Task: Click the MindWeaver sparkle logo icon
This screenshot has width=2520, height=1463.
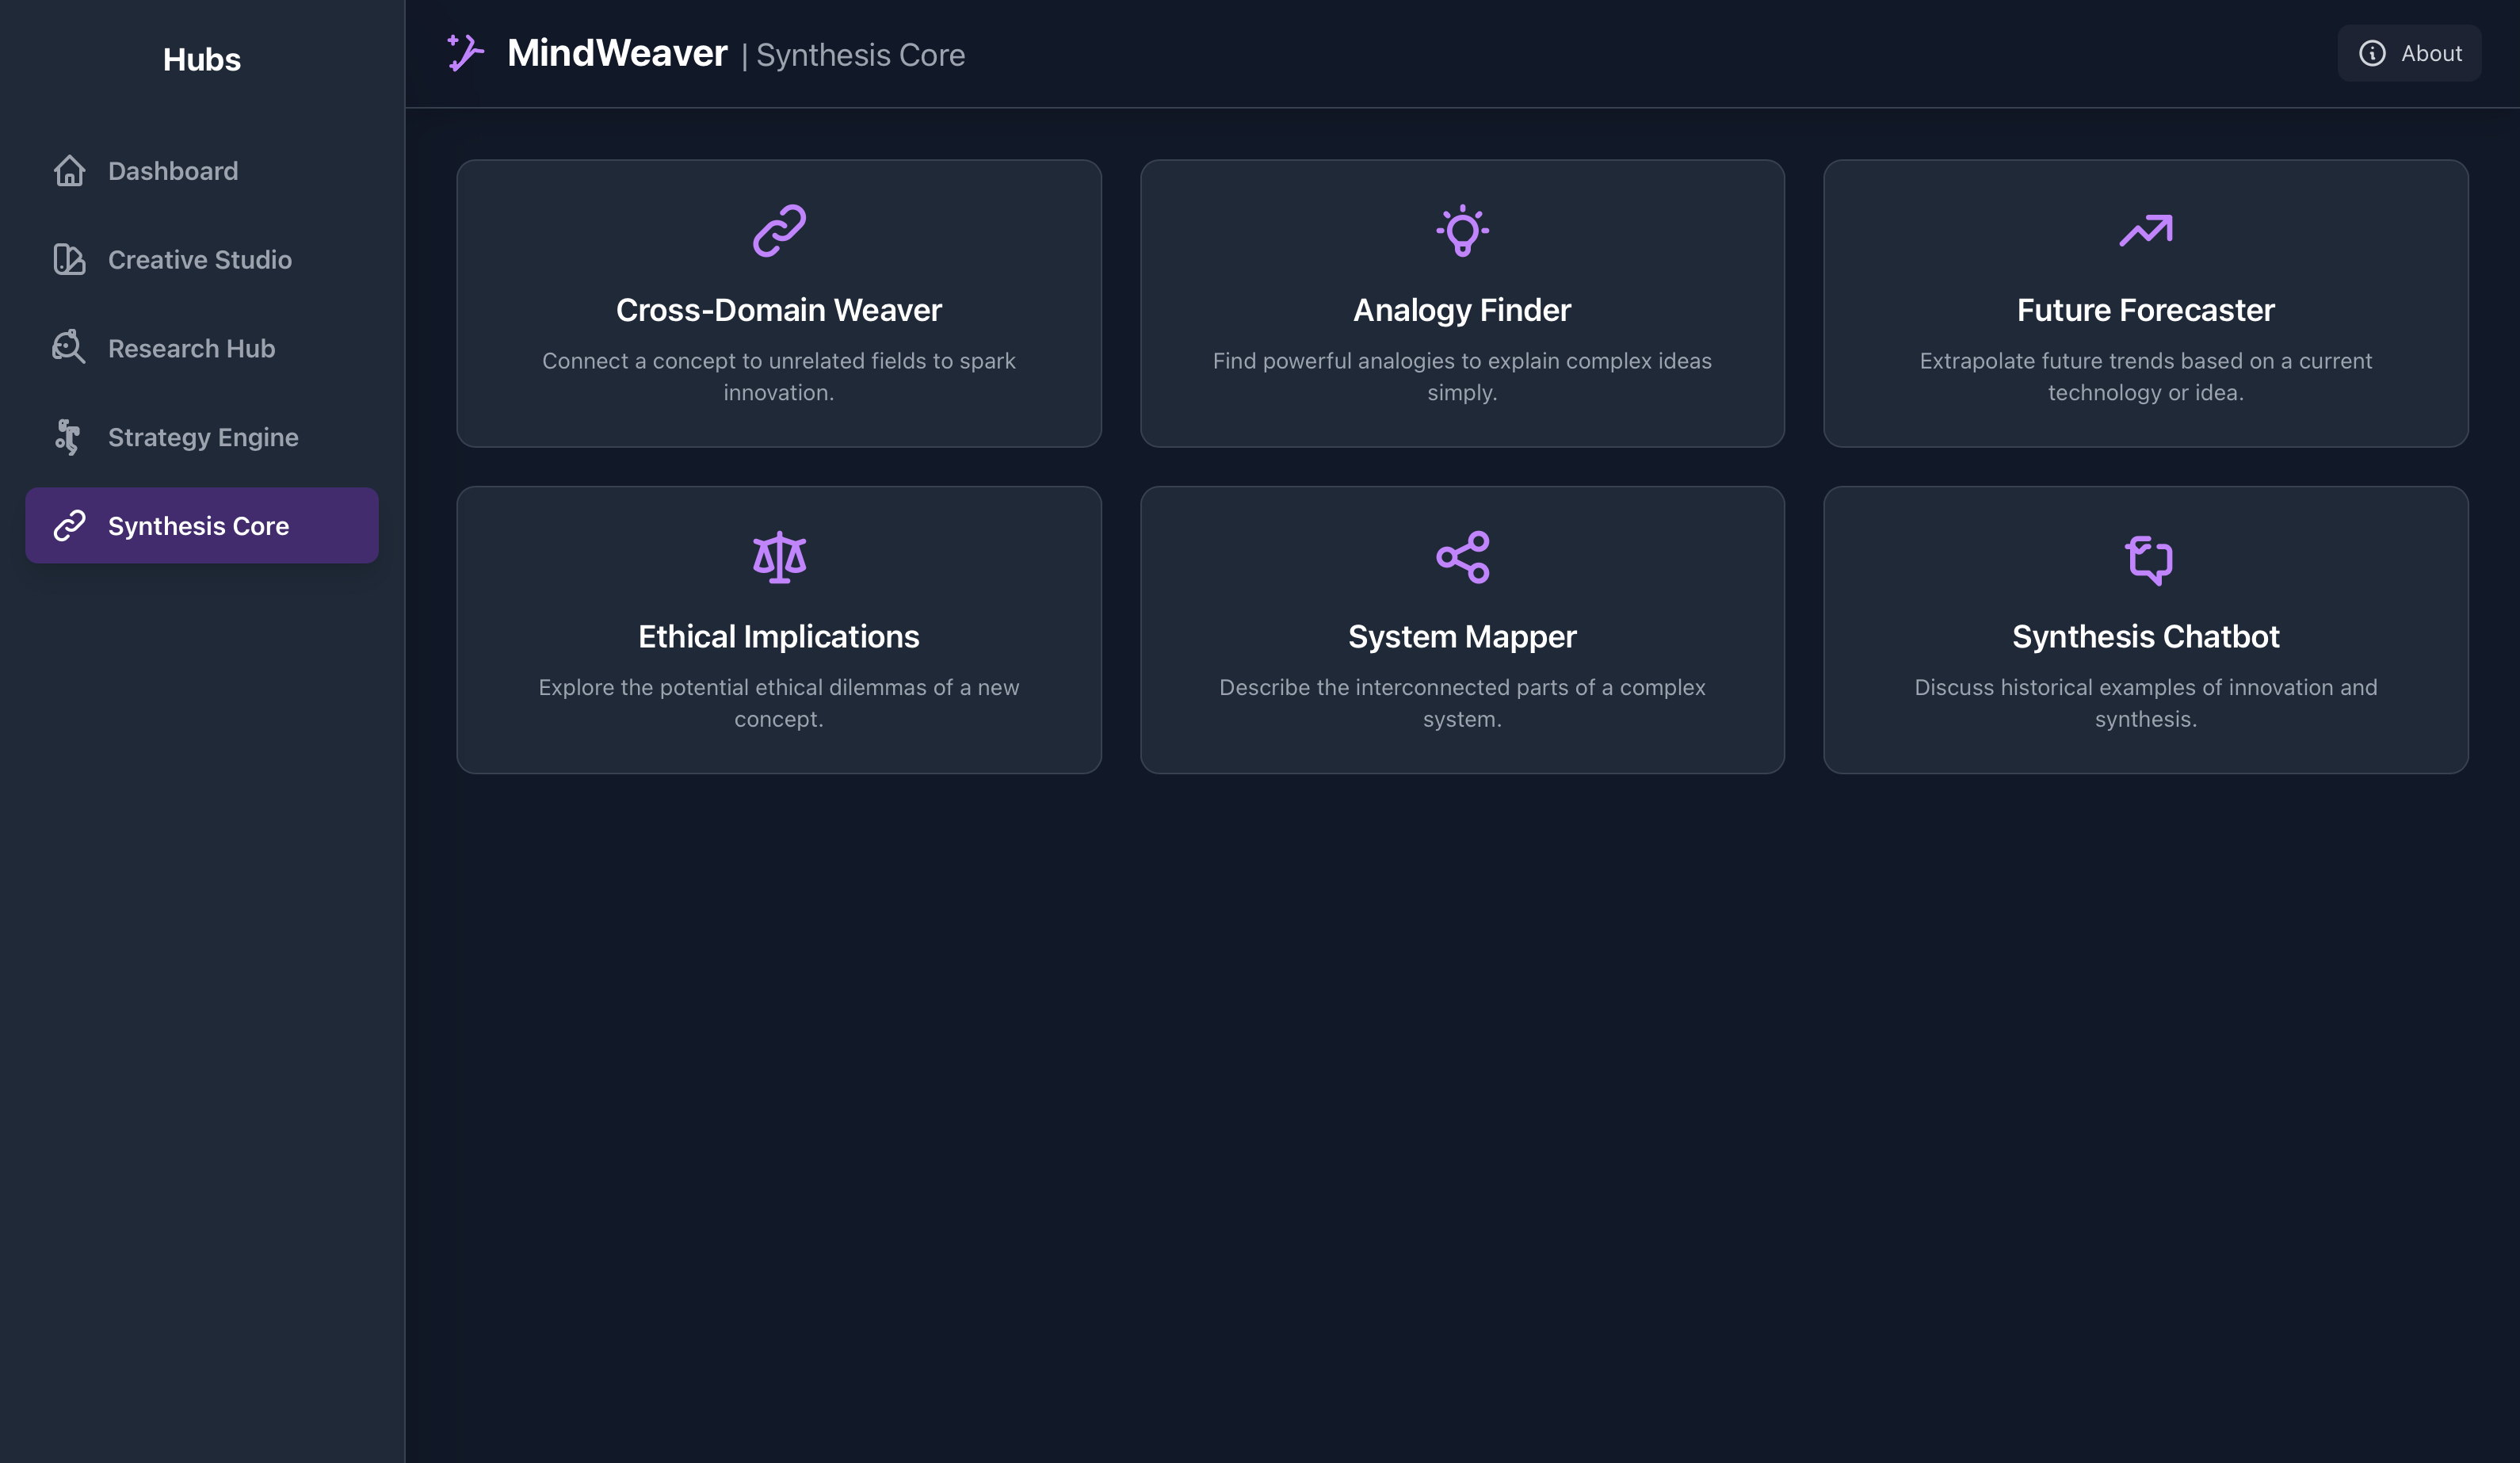Action: click(x=464, y=53)
